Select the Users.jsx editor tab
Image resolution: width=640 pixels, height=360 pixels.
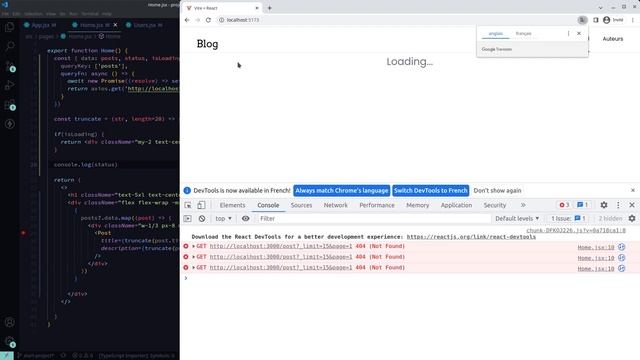pos(144,25)
